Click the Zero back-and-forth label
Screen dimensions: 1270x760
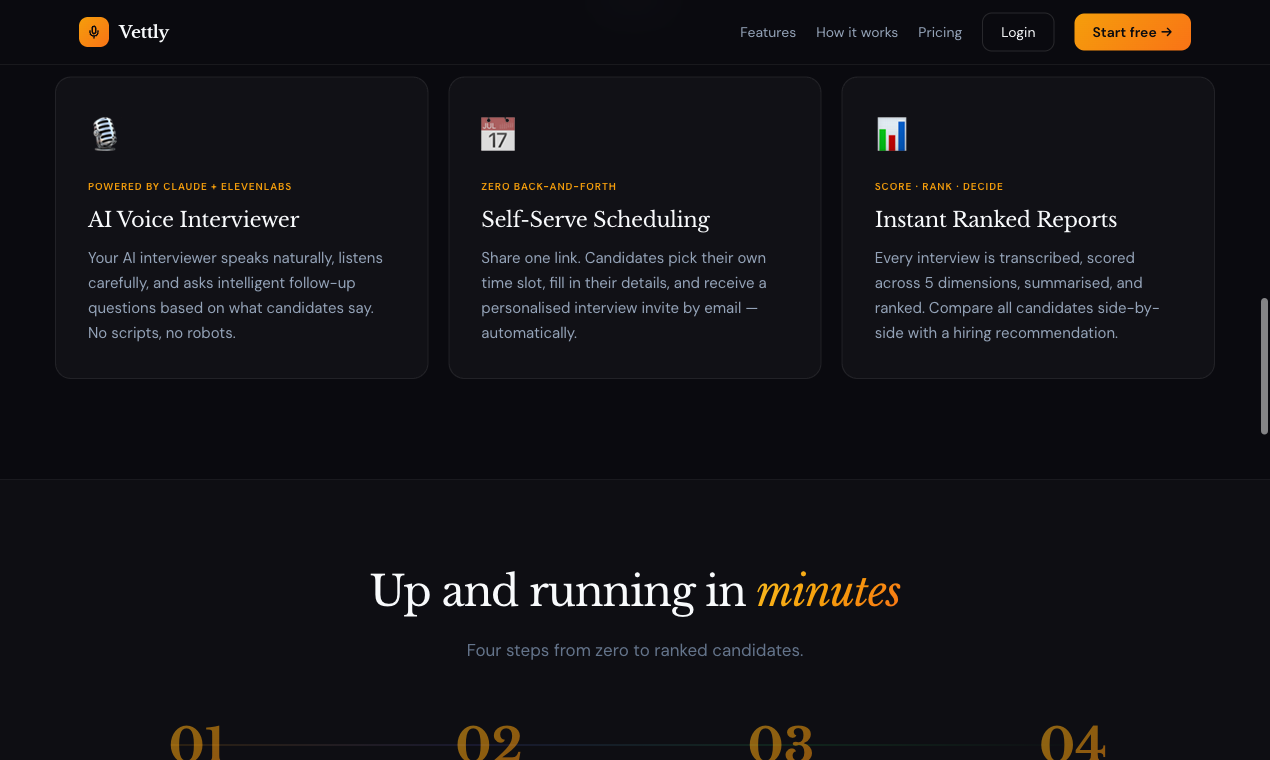click(549, 187)
